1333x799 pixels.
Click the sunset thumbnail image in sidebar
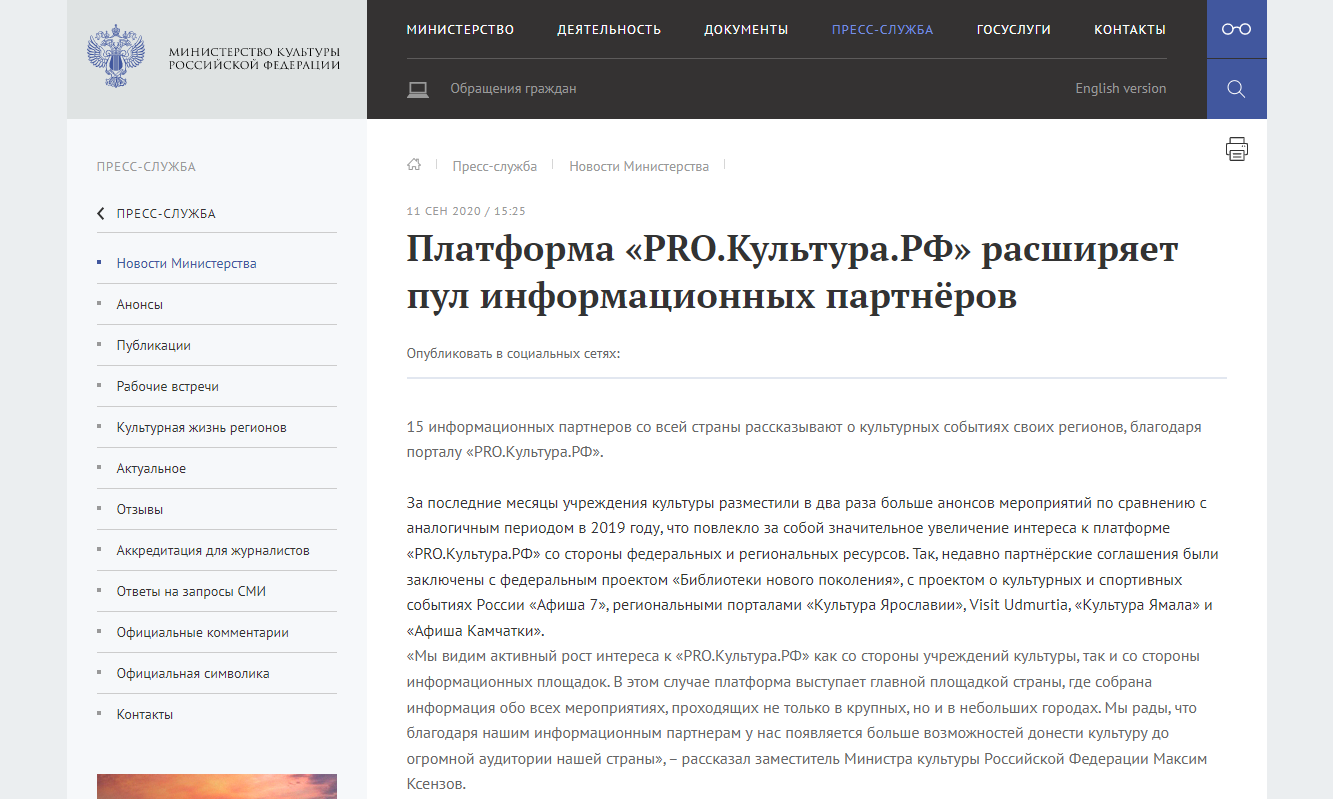click(217, 786)
